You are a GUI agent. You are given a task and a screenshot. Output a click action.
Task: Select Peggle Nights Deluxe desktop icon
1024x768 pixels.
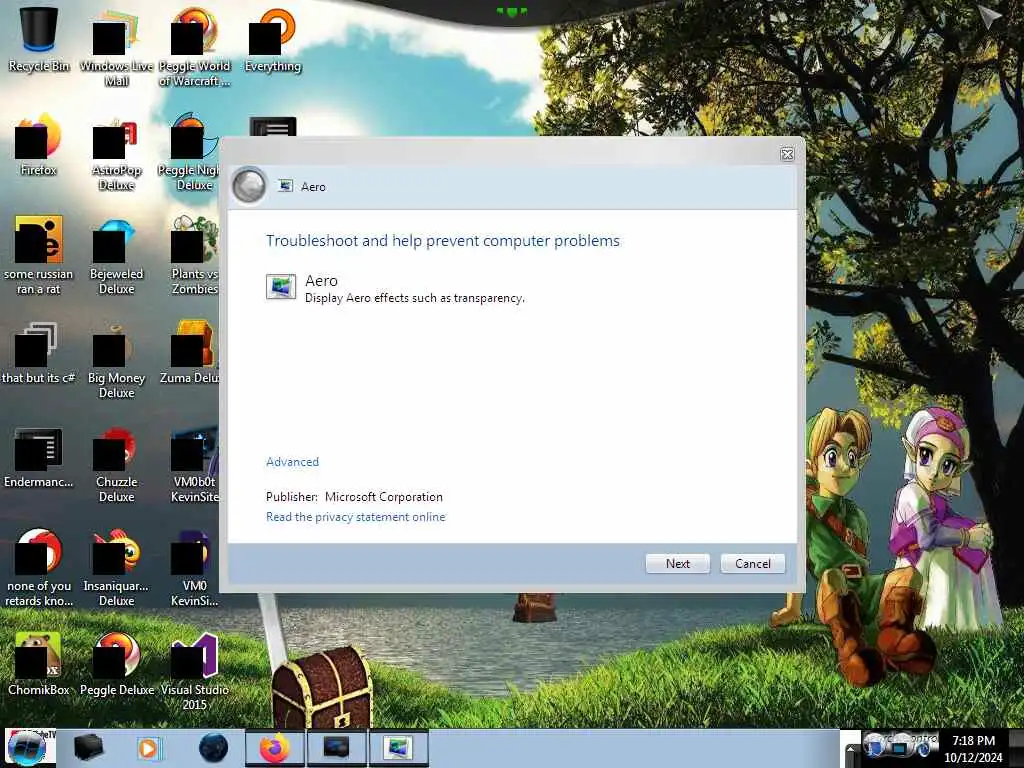coord(189,153)
